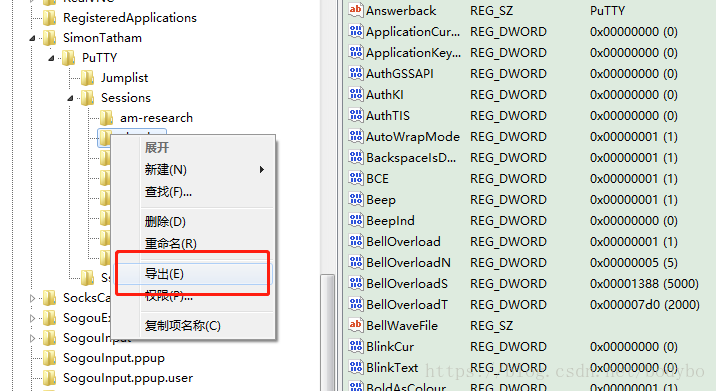
Task: Click the ApplicationKey... DWORD value icon
Action: [x=356, y=52]
